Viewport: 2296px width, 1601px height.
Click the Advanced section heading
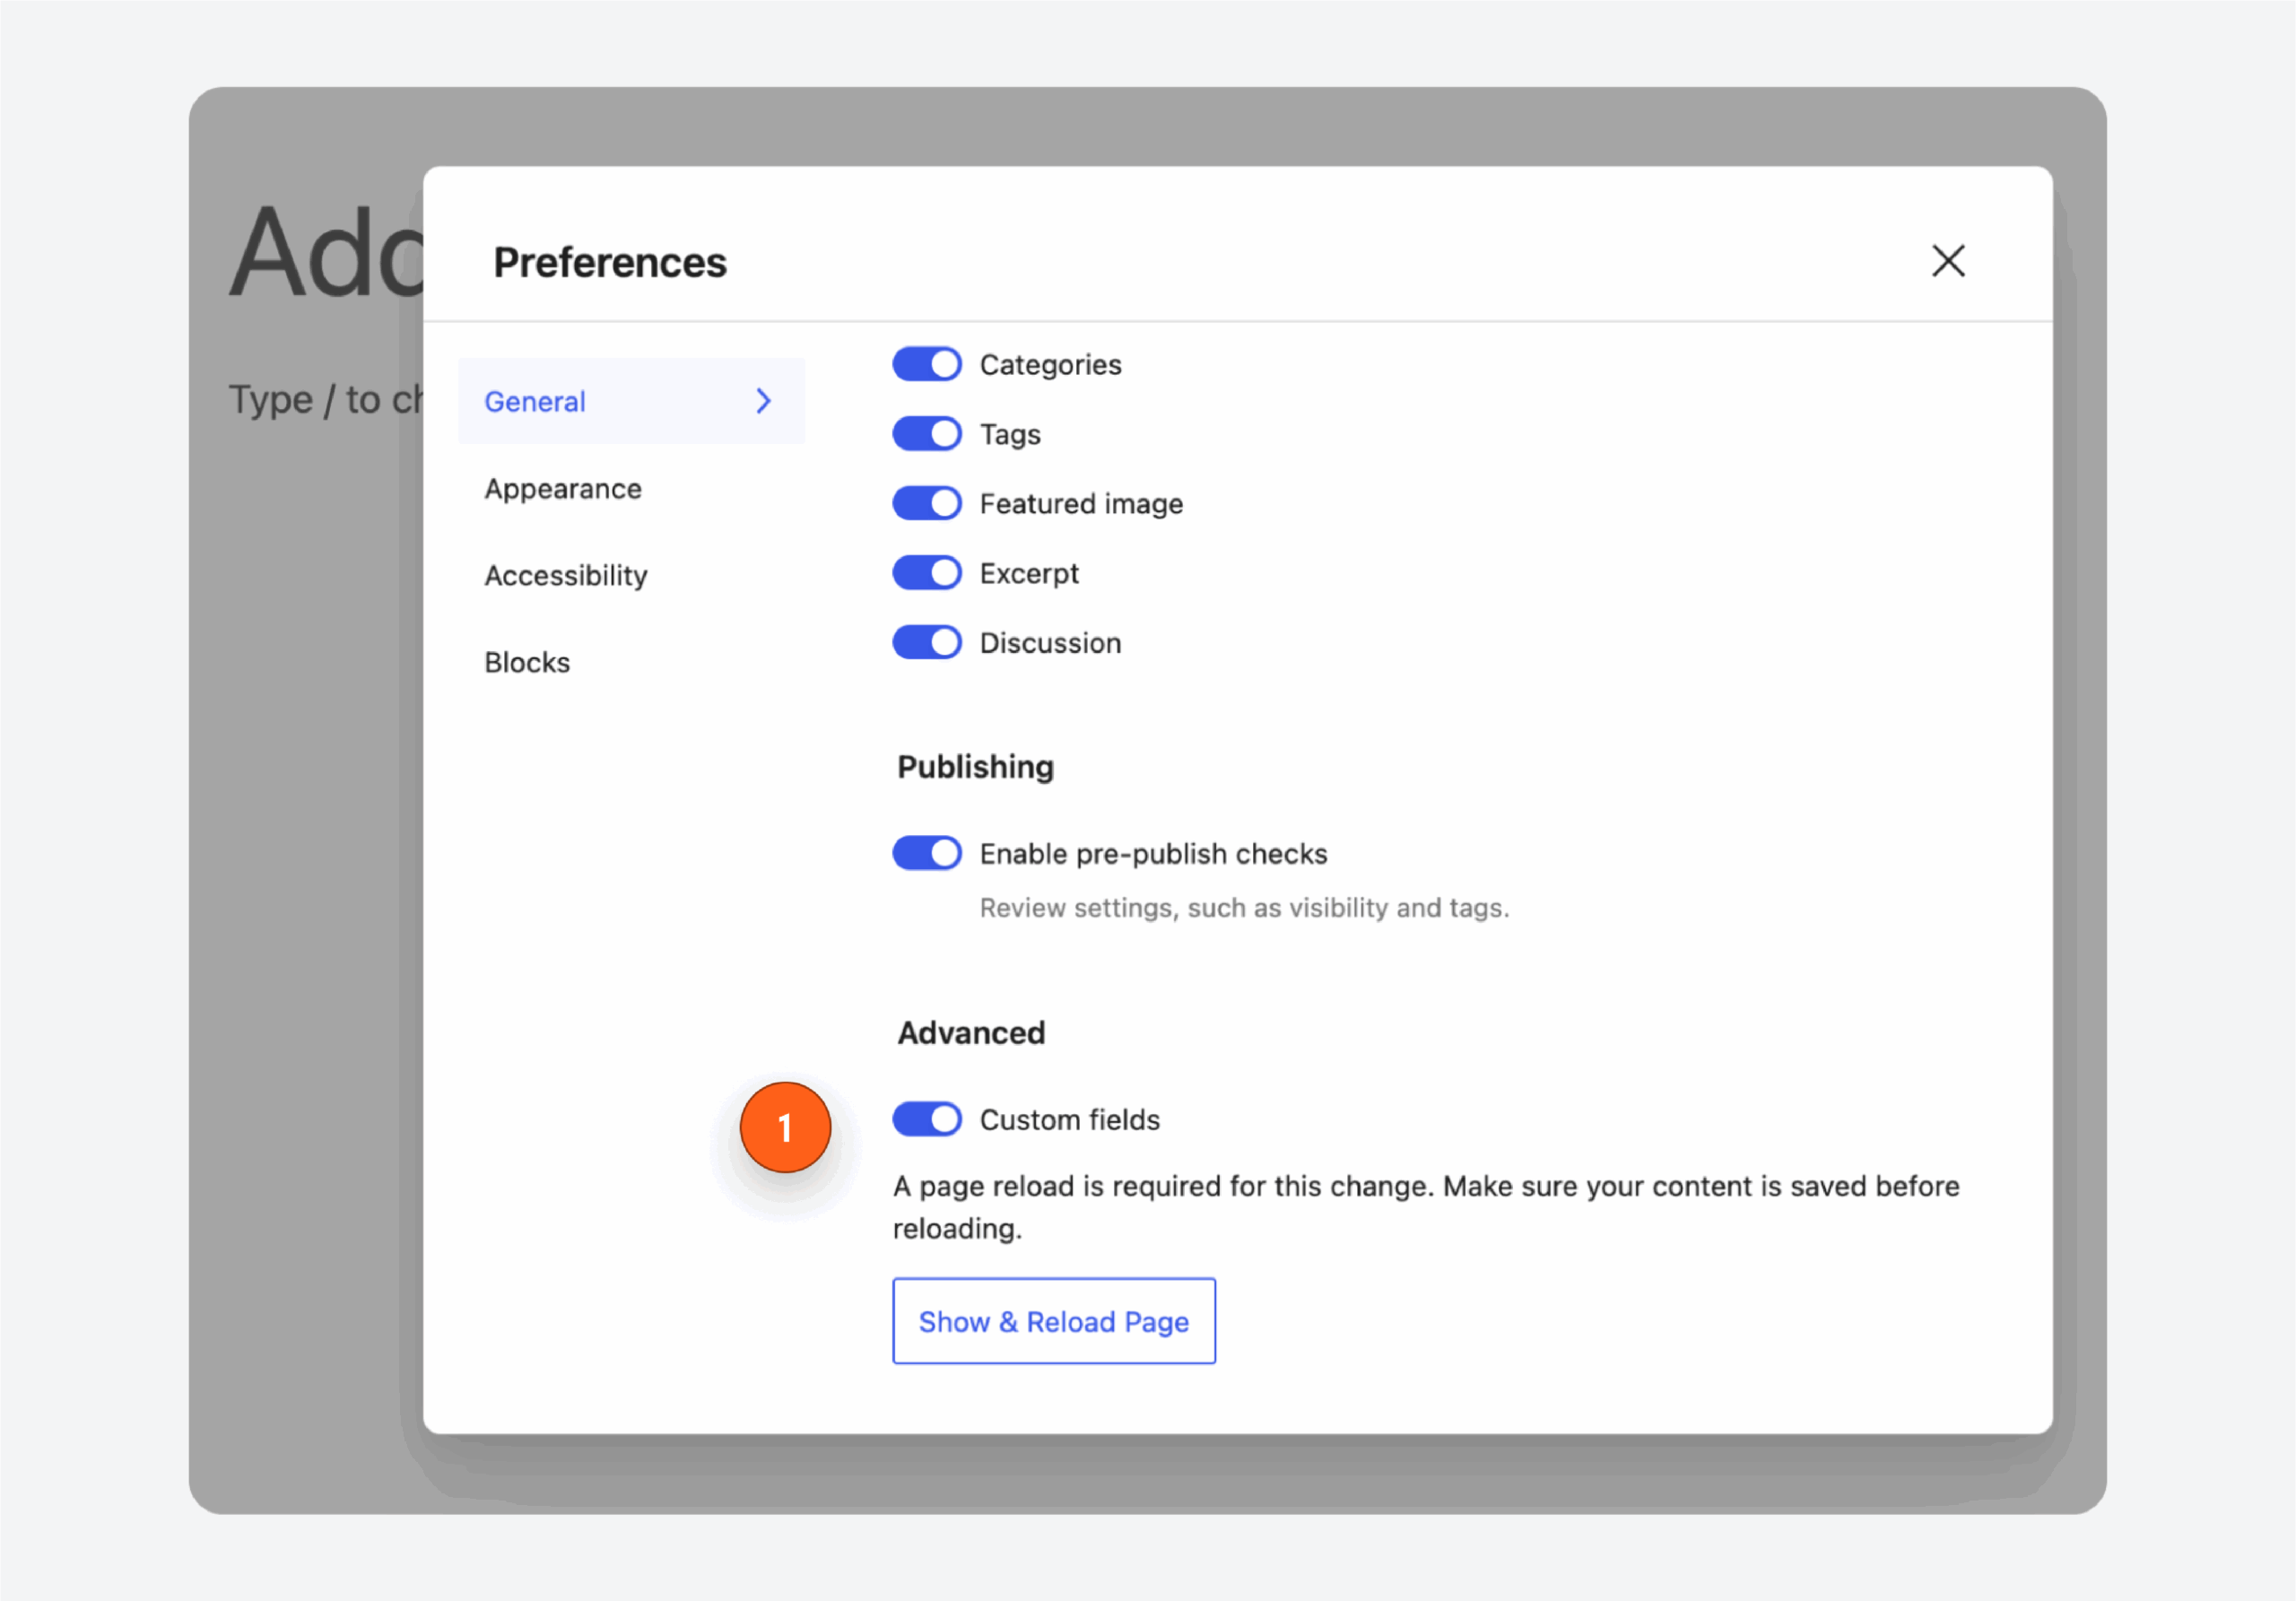point(970,1032)
